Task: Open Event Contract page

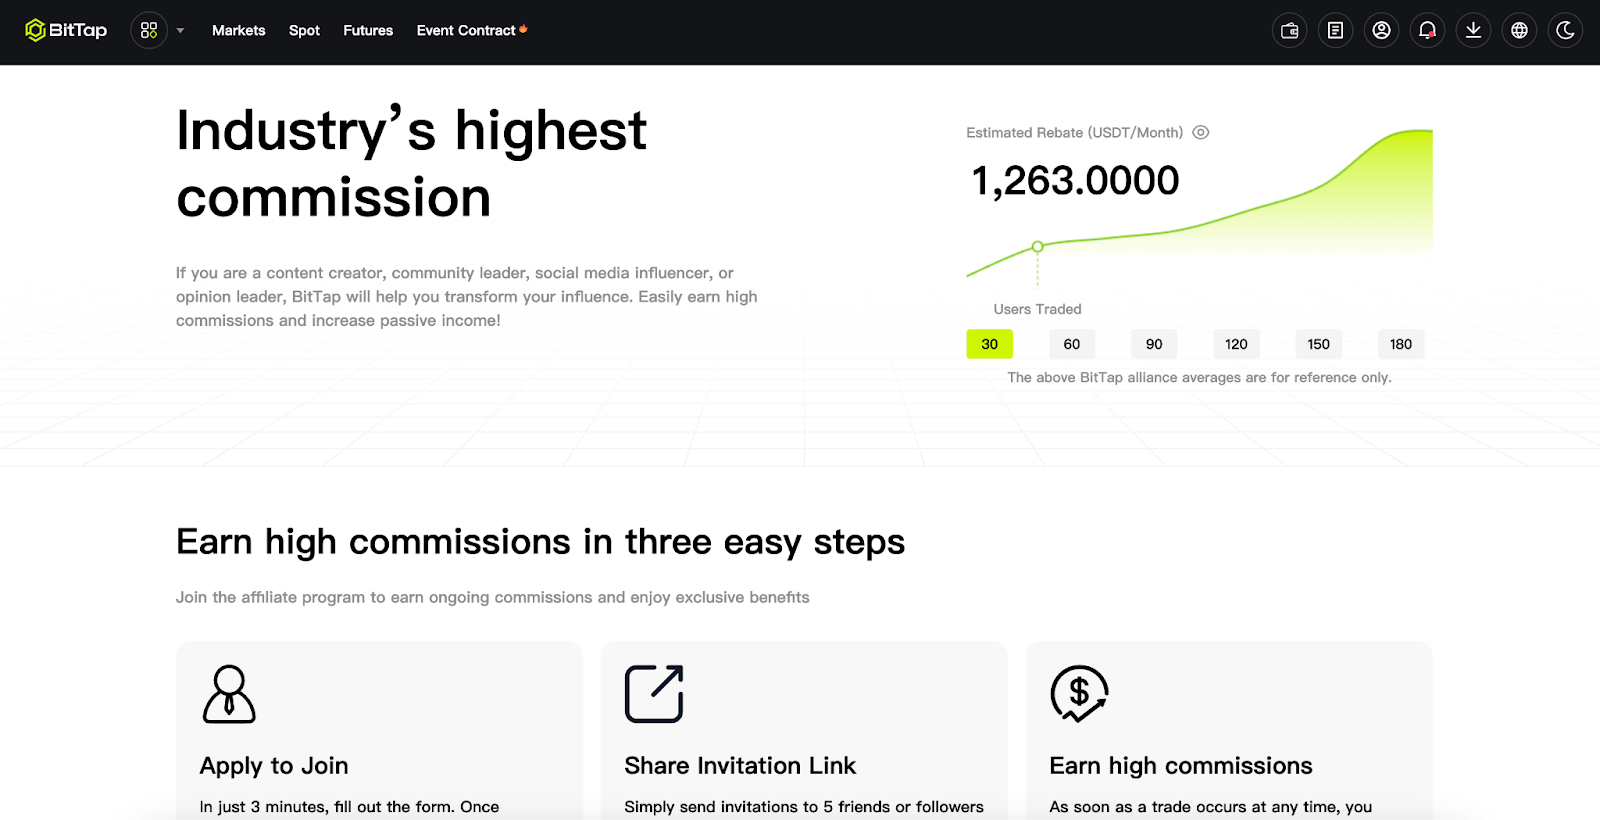Action: point(466,31)
